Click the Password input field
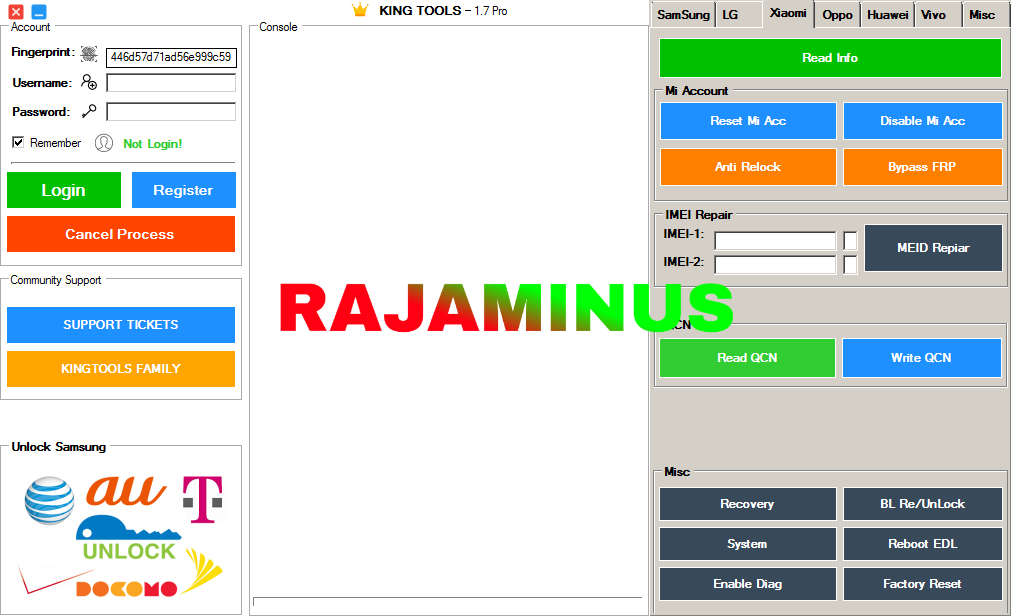1011x616 pixels. (171, 112)
